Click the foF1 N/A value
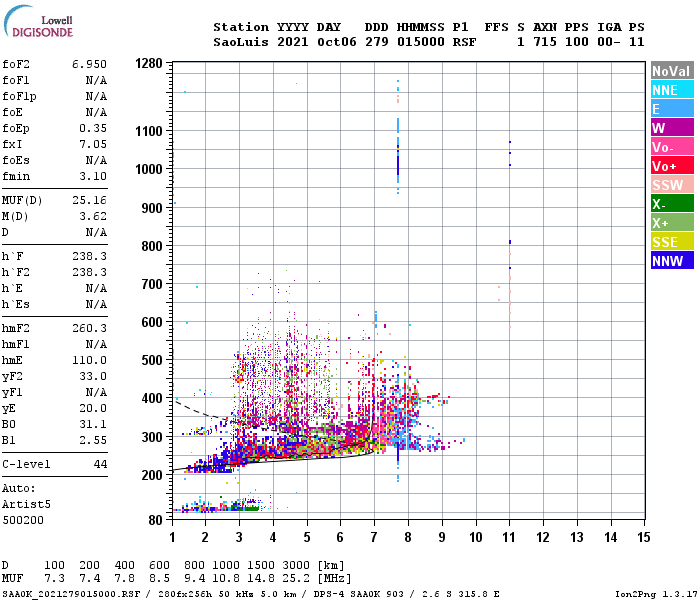Image resolution: width=700 pixels, height=600 pixels. coord(96,80)
